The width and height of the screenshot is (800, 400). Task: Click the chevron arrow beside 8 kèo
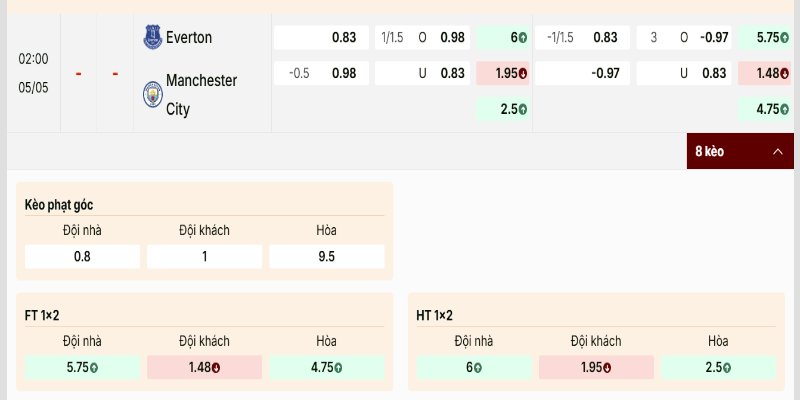(778, 152)
